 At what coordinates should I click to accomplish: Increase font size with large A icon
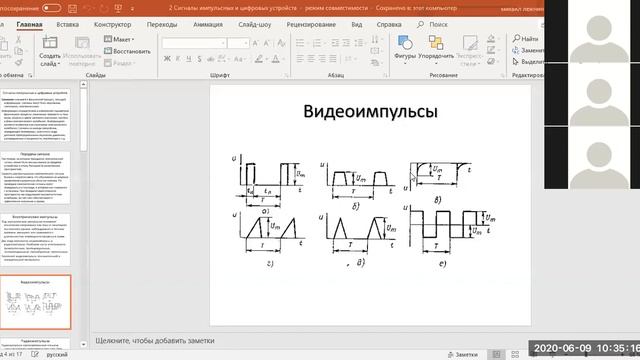pyautogui.click(x=256, y=43)
